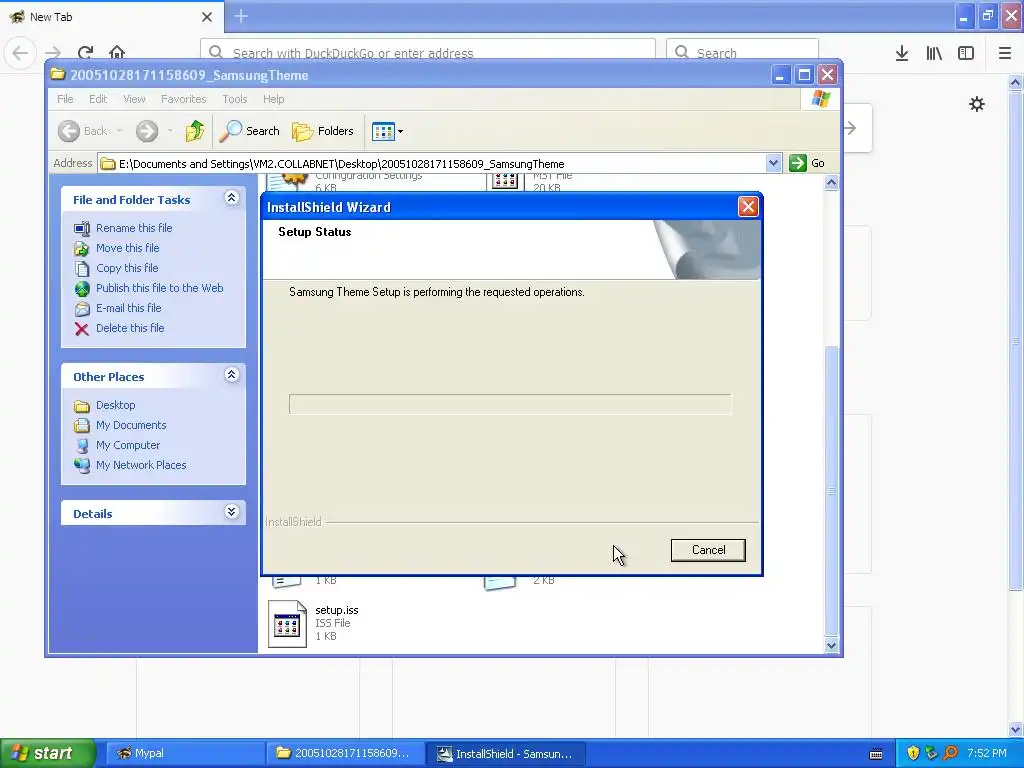
Task: Open new tab settings gear
Action: [x=976, y=104]
